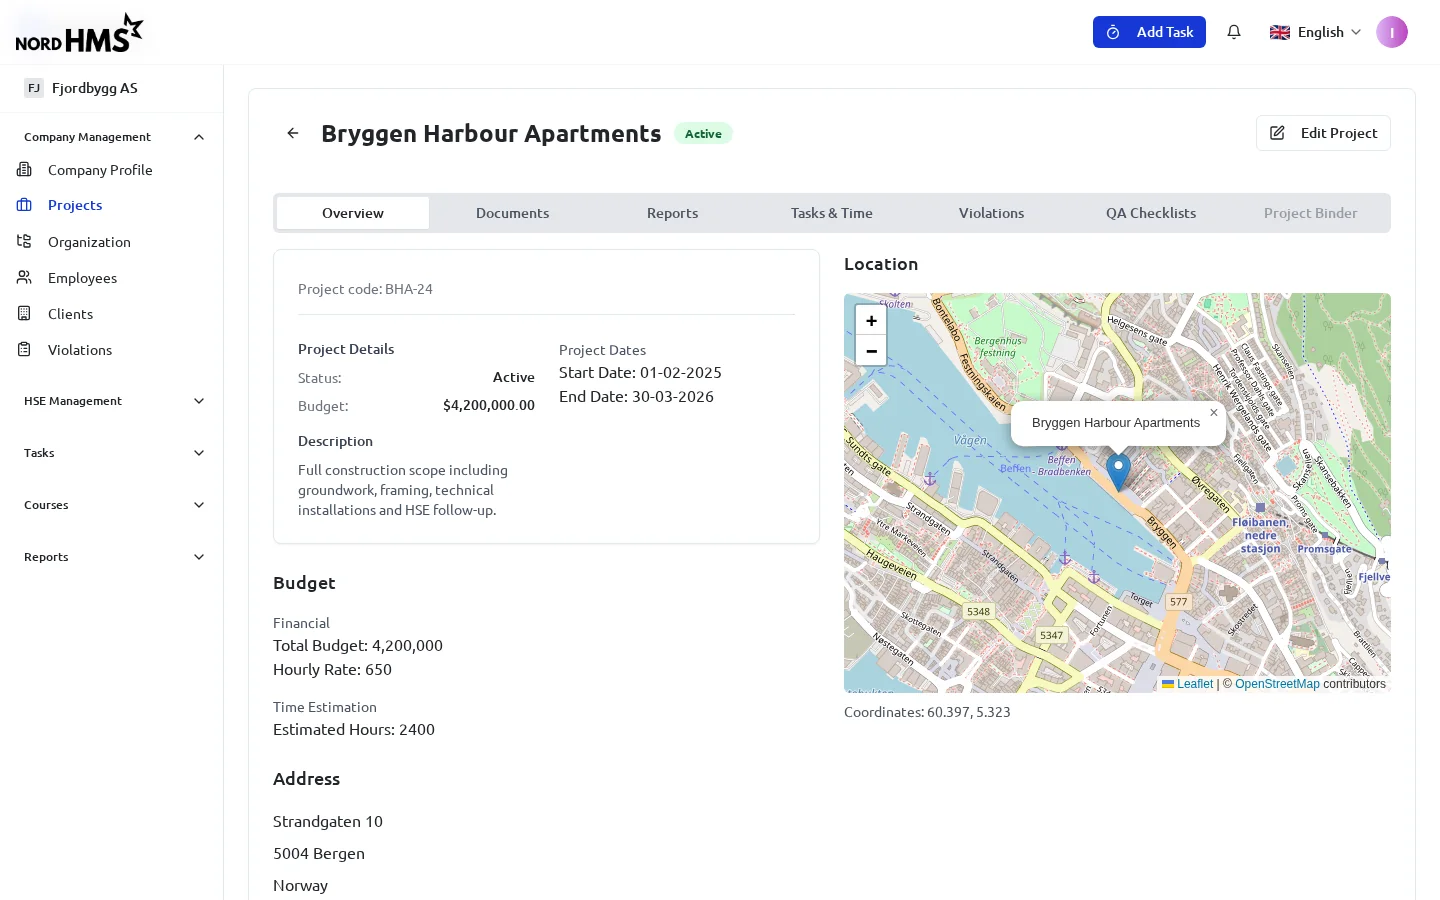Click the blue map location pin

[x=1118, y=472]
